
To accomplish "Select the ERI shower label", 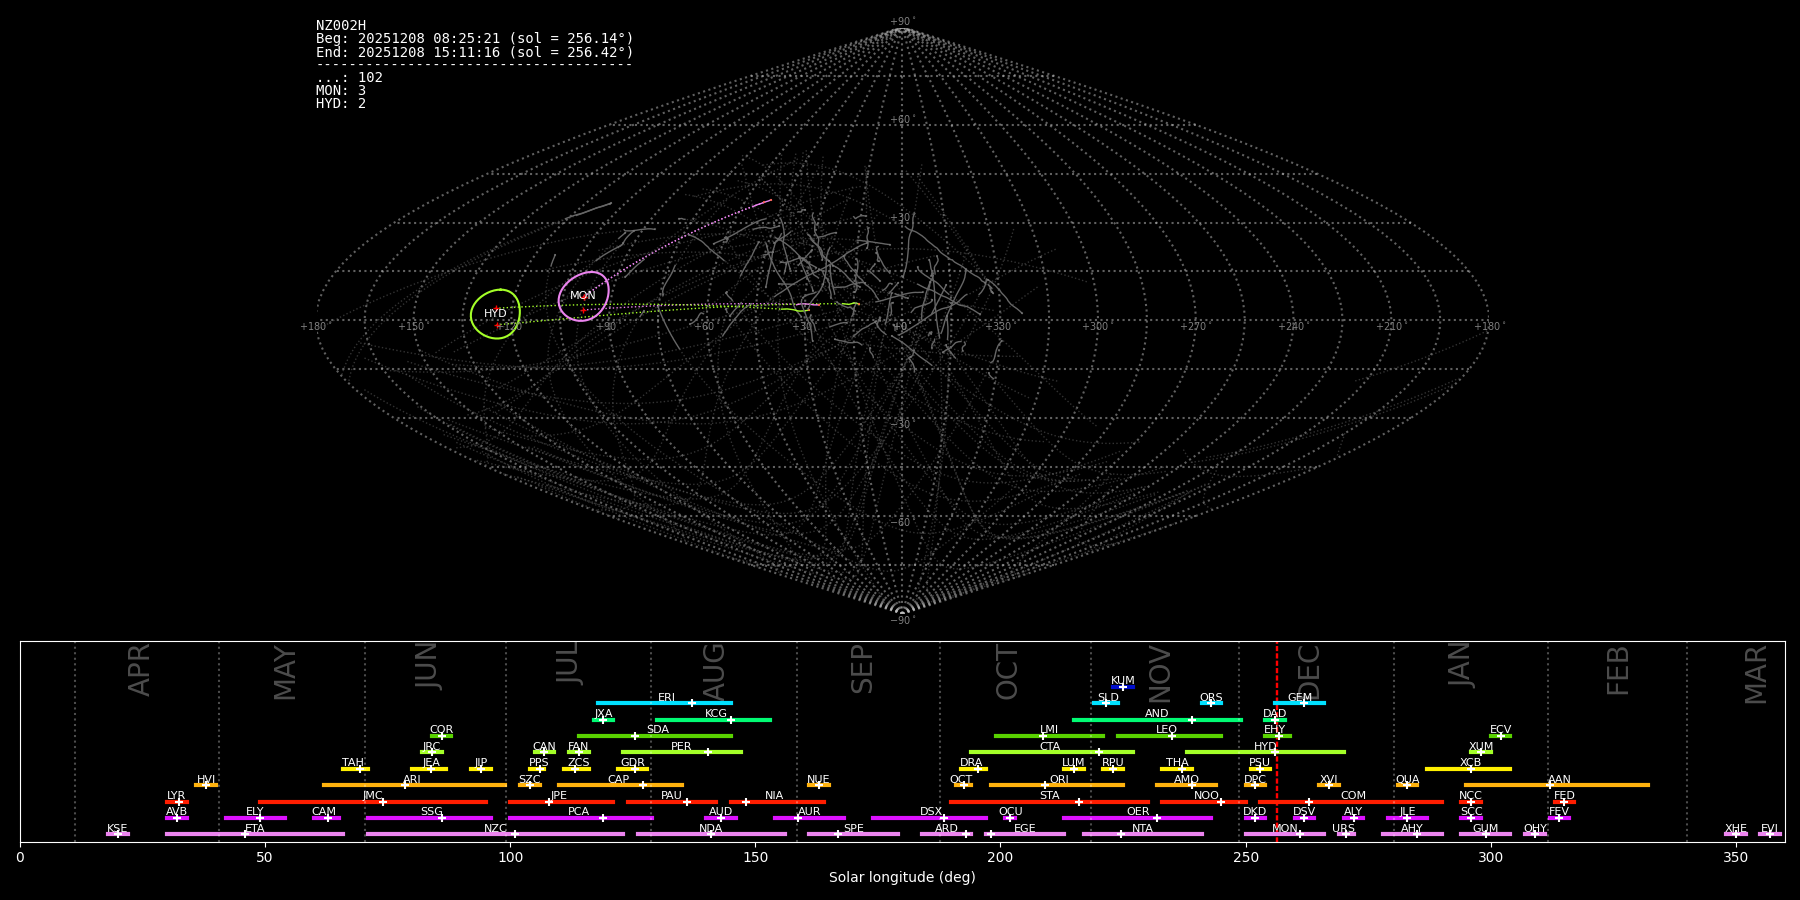I will coord(667,698).
